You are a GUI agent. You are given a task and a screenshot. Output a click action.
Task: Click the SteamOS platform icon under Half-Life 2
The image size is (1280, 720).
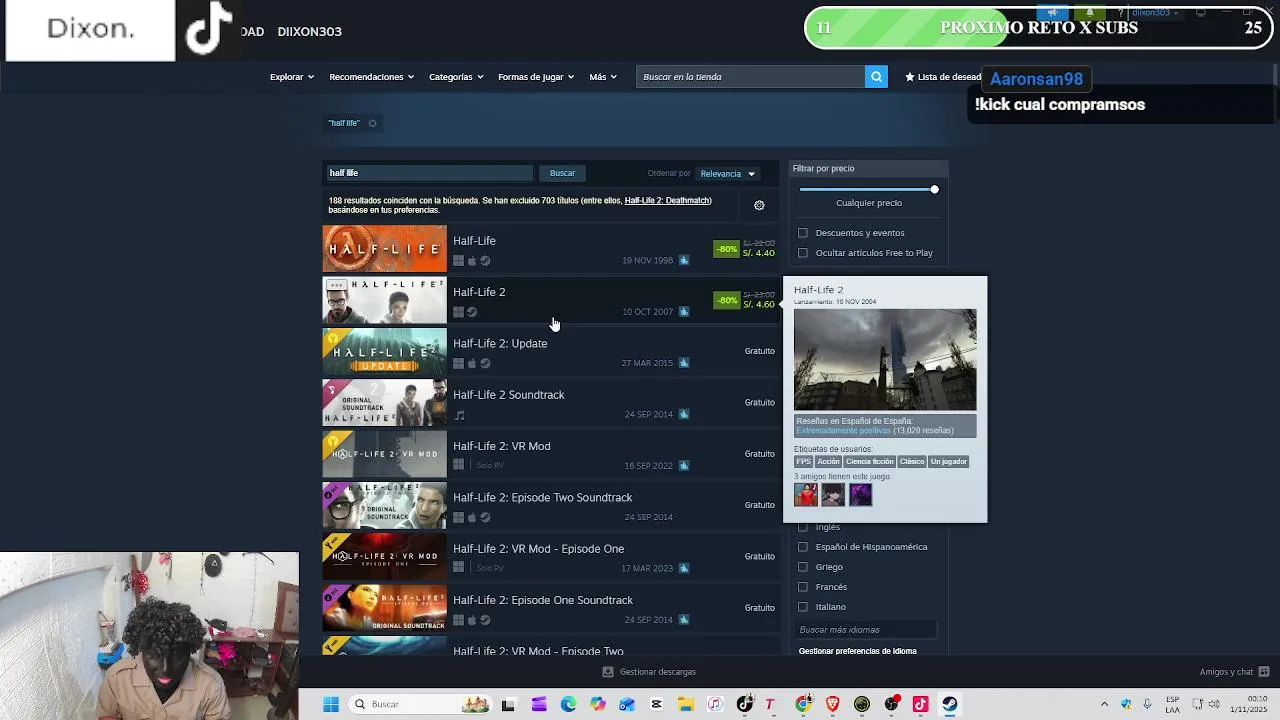pyautogui.click(x=472, y=312)
